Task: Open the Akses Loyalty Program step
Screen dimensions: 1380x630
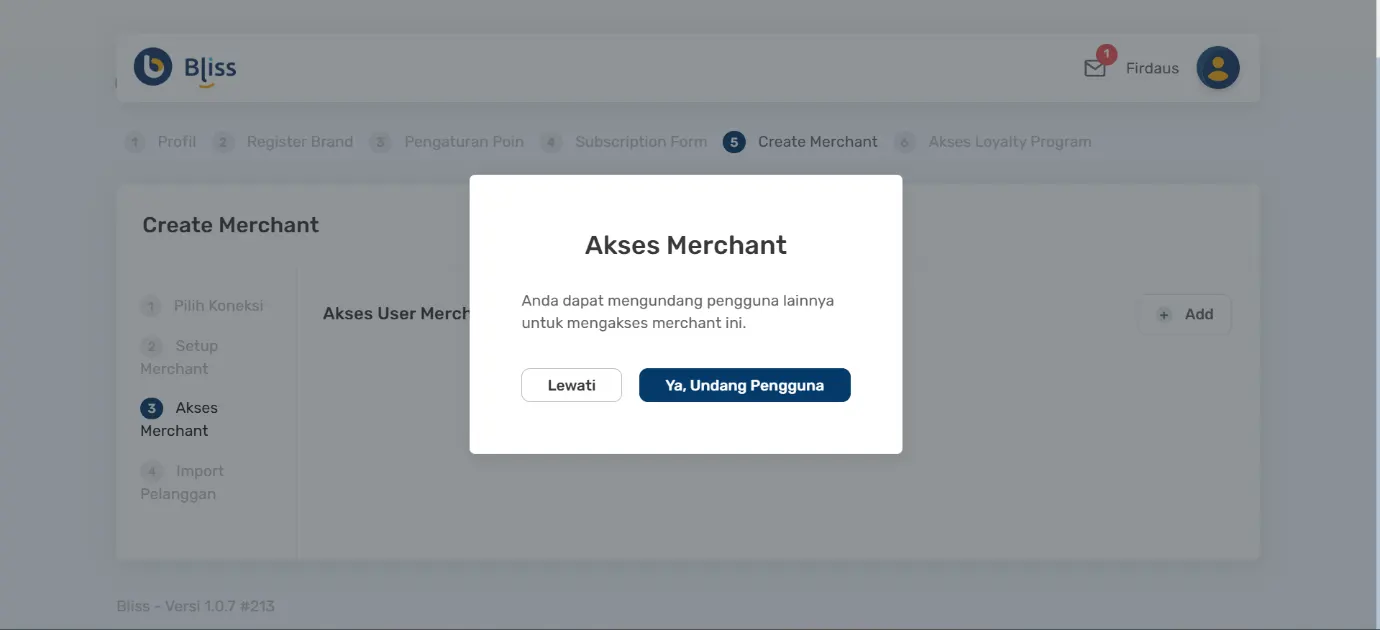Action: (x=1010, y=141)
